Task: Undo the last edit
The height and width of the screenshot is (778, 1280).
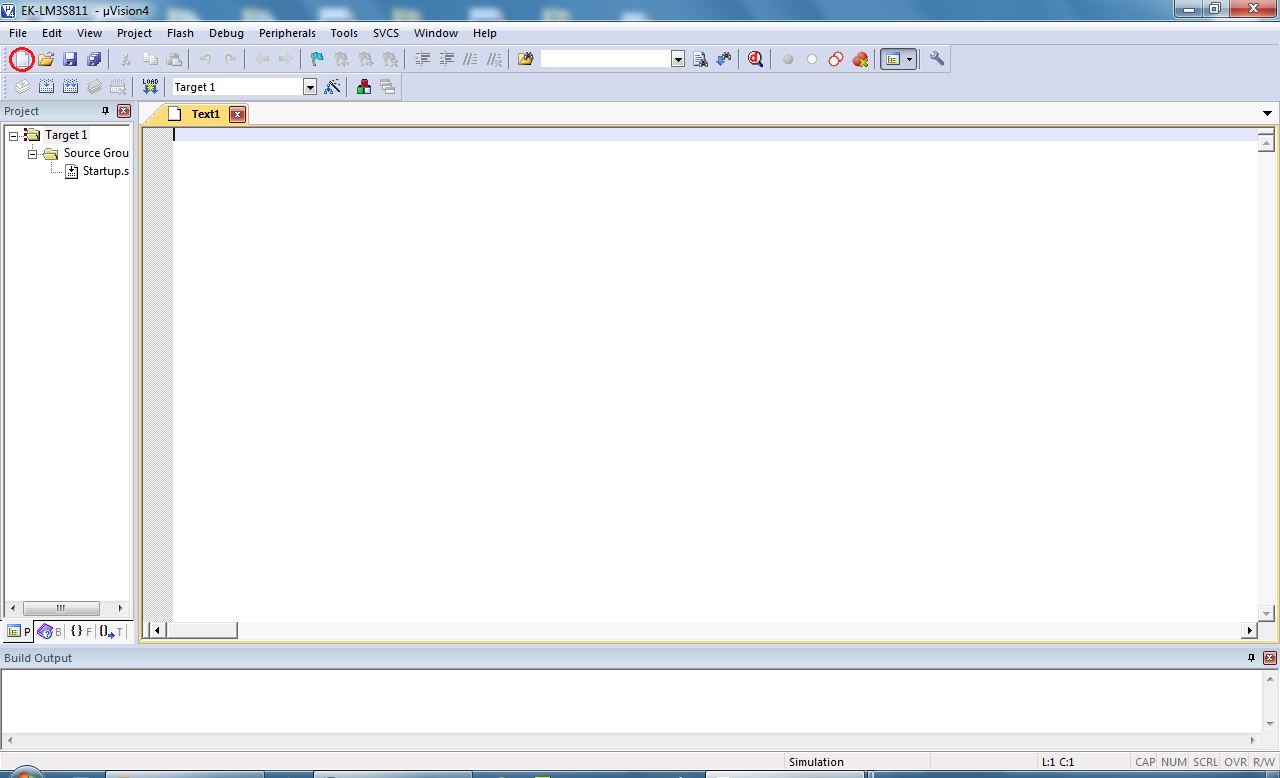Action: click(x=206, y=59)
